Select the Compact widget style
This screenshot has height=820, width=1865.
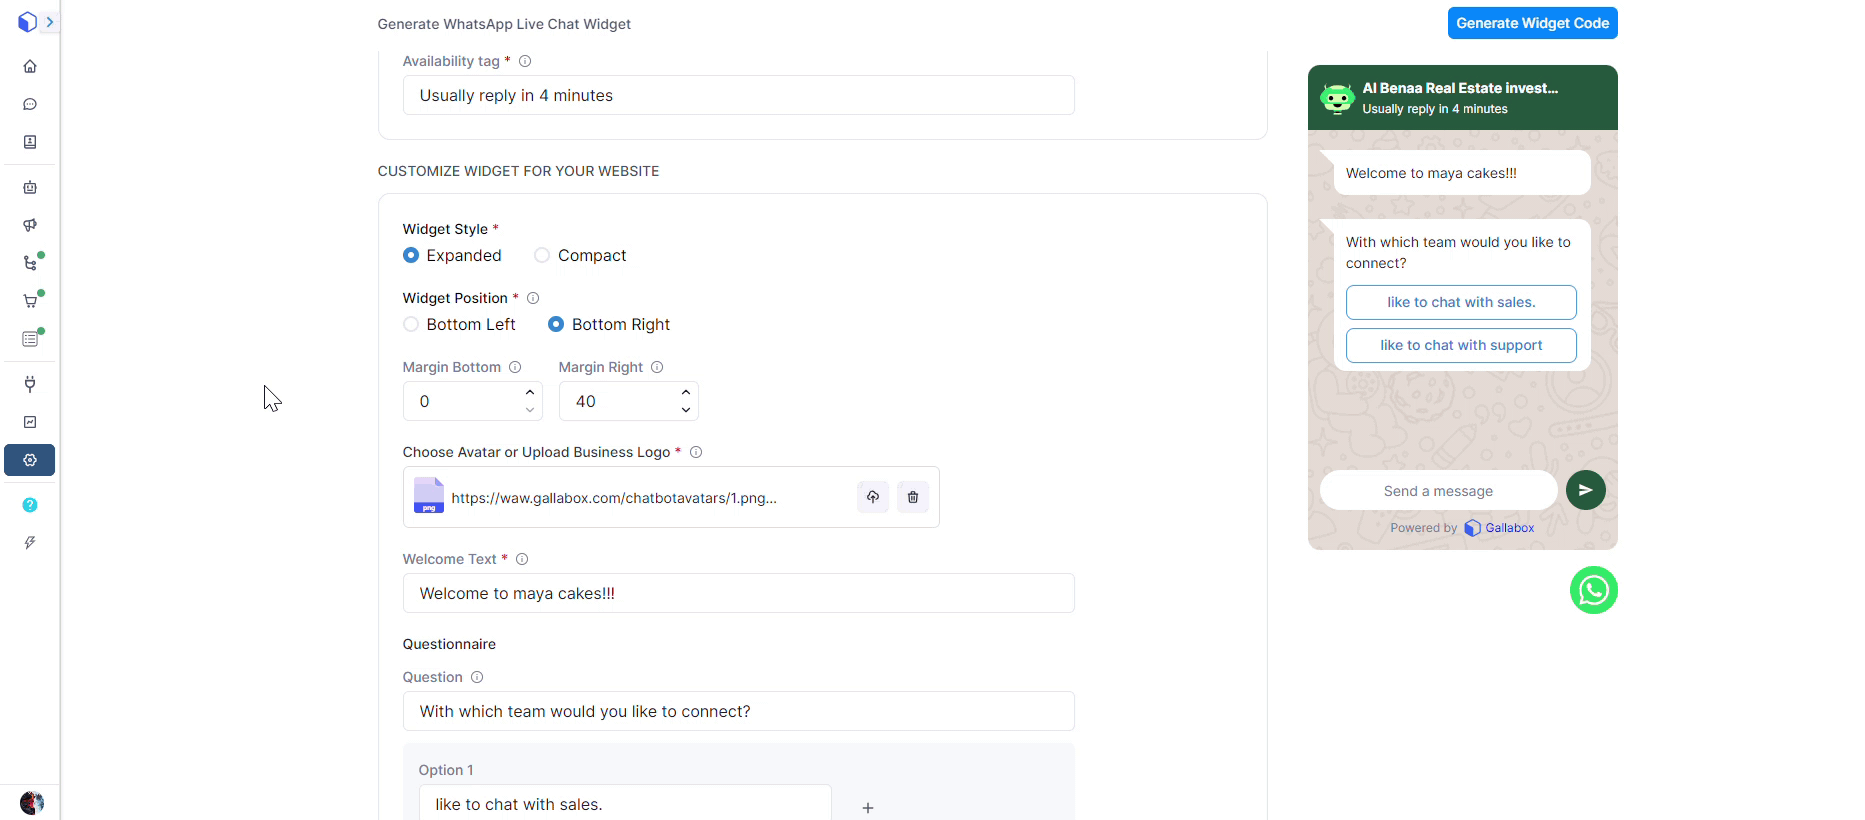(542, 255)
